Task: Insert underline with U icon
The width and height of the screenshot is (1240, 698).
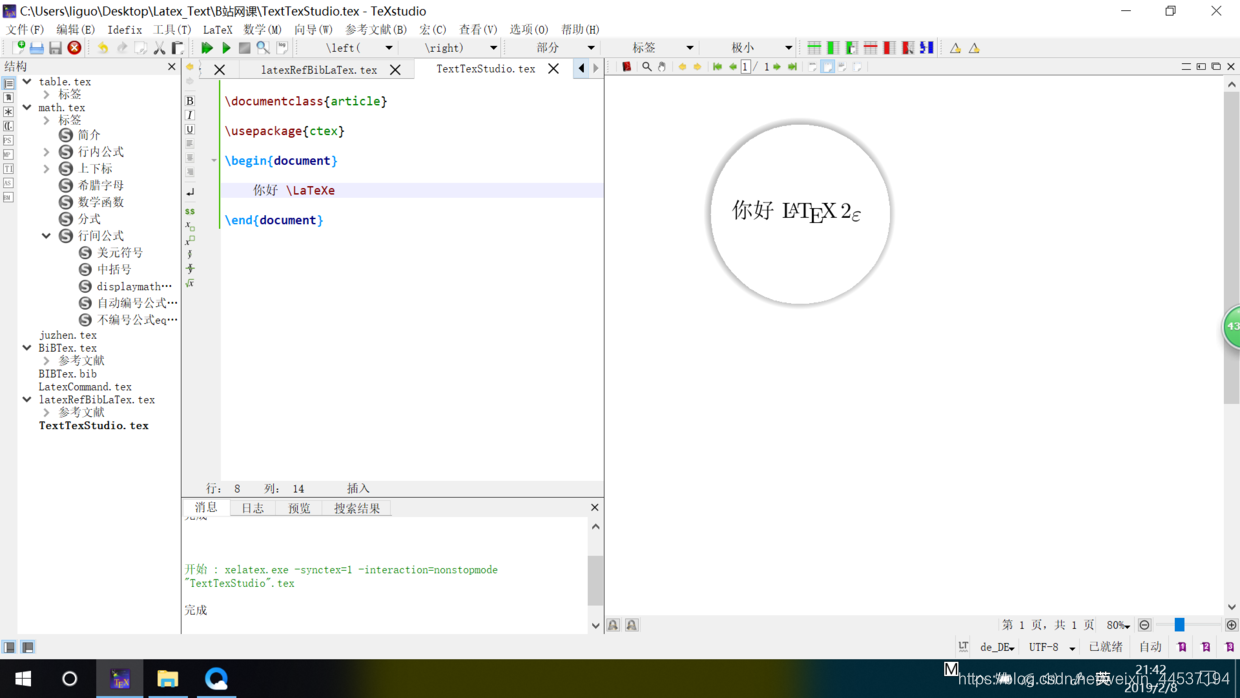Action: pyautogui.click(x=190, y=130)
